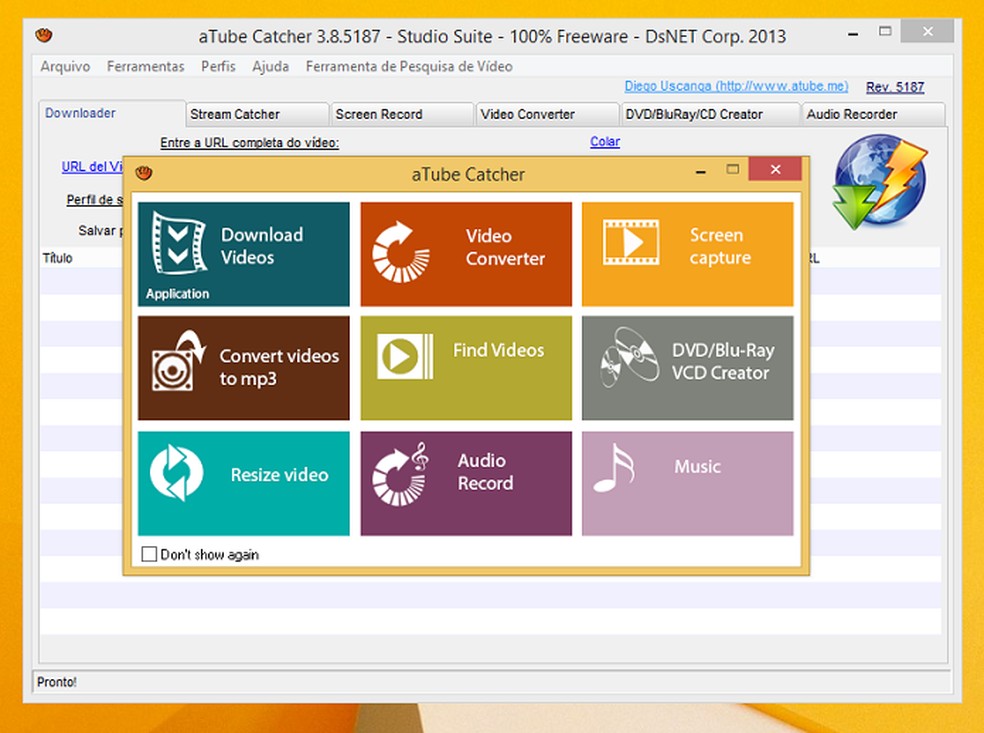Enable the Don't show again checkbox
Image resolution: width=984 pixels, height=733 pixels.
pyautogui.click(x=150, y=554)
